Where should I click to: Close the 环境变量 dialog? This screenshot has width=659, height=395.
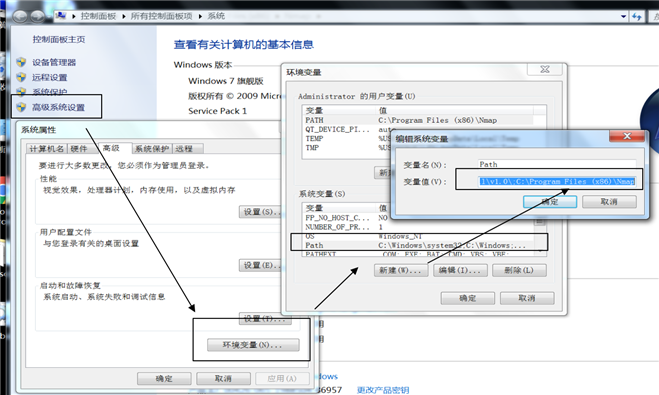coord(545,69)
